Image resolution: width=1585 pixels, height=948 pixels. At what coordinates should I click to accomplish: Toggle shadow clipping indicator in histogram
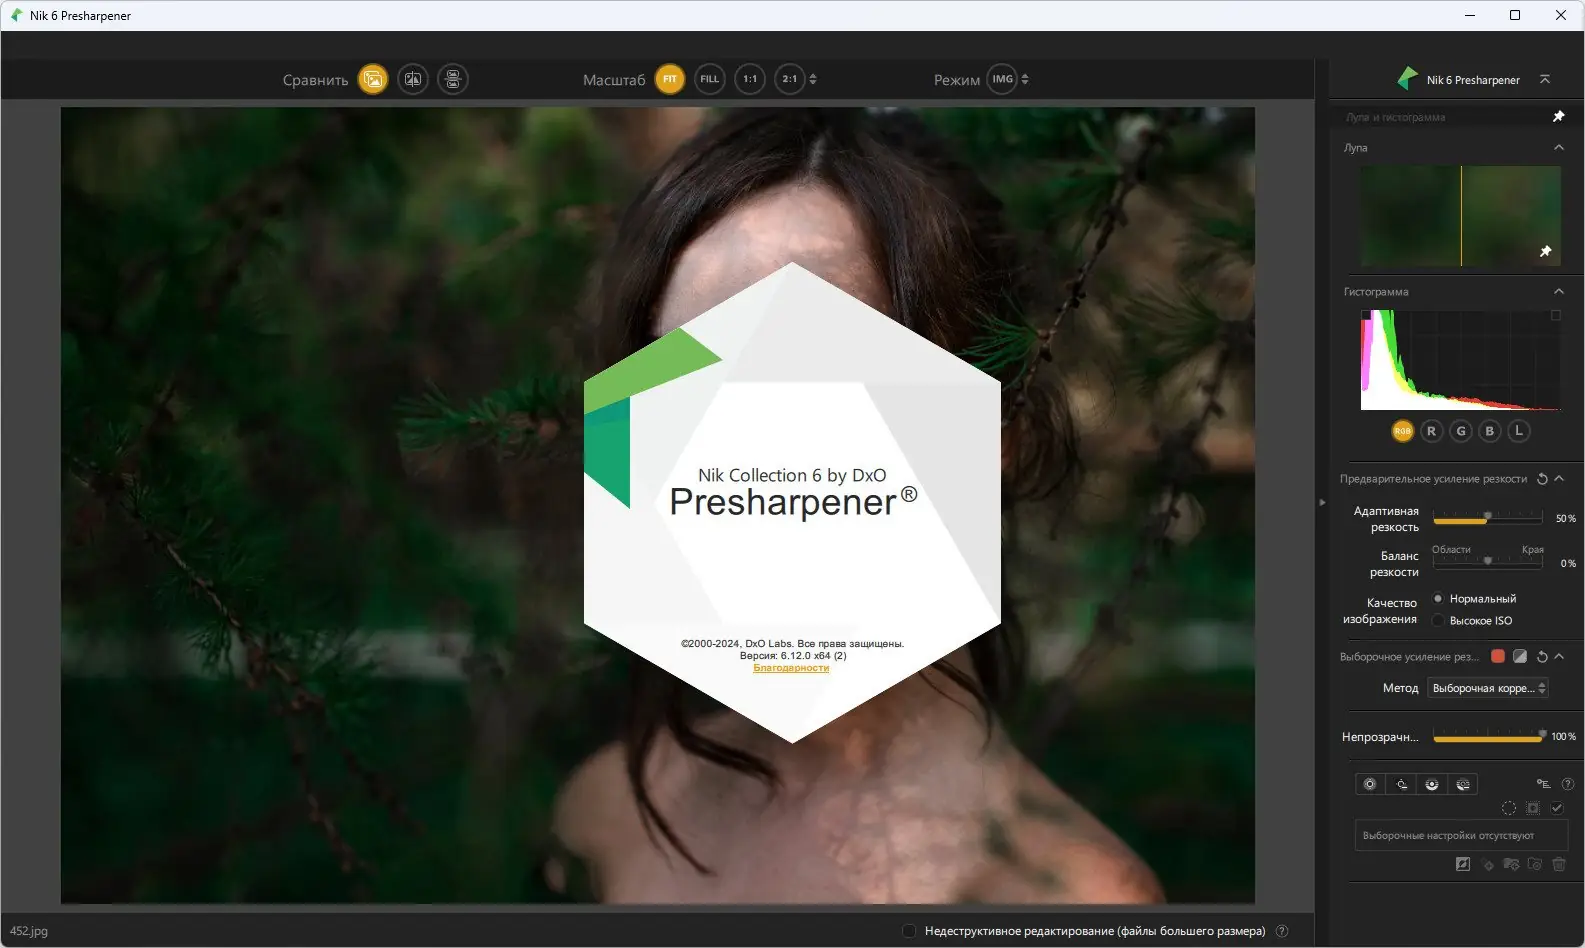[1366, 315]
